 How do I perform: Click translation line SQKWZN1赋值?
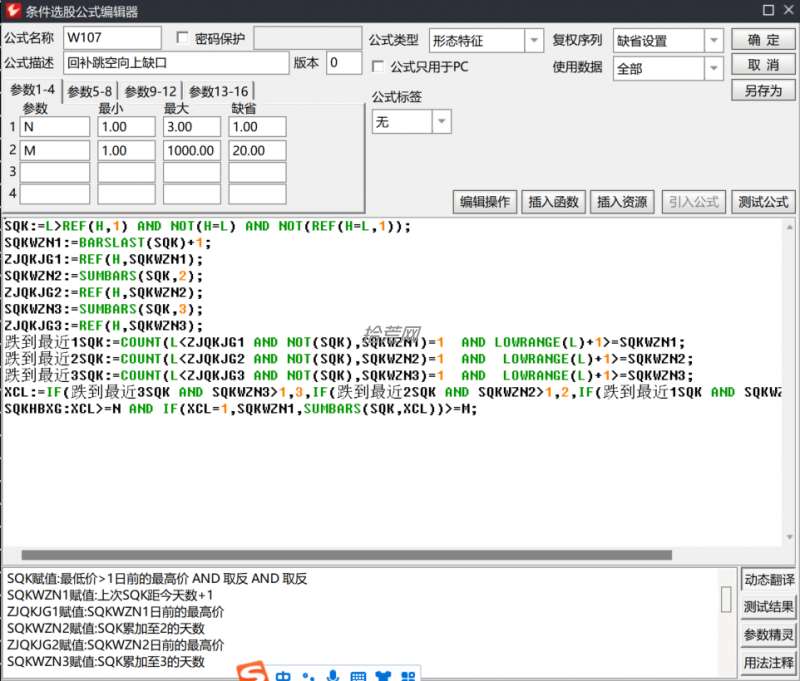pos(110,595)
